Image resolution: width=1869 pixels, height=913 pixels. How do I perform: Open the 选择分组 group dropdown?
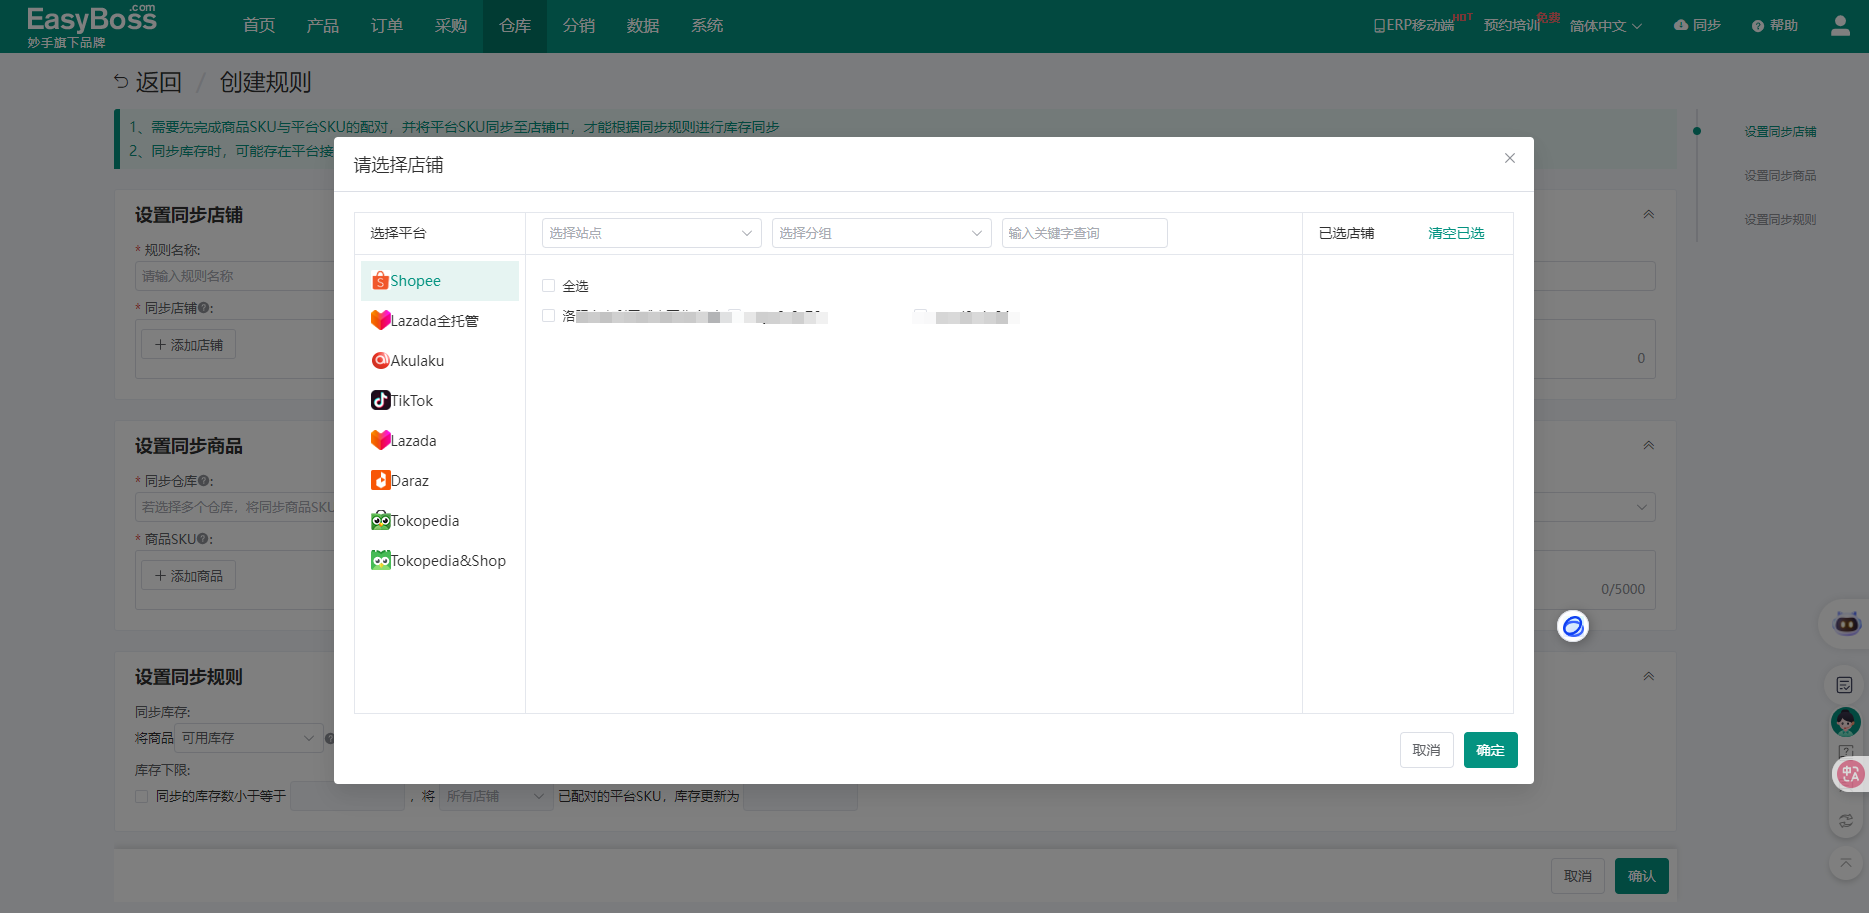tap(882, 233)
